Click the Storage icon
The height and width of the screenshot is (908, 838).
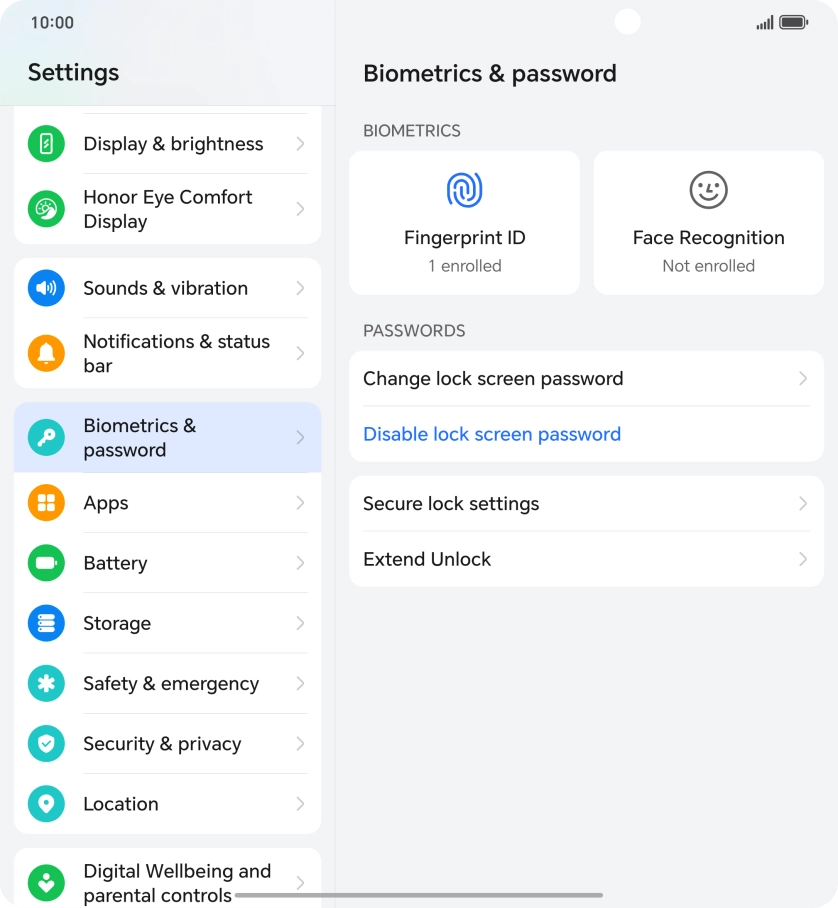coord(46,623)
